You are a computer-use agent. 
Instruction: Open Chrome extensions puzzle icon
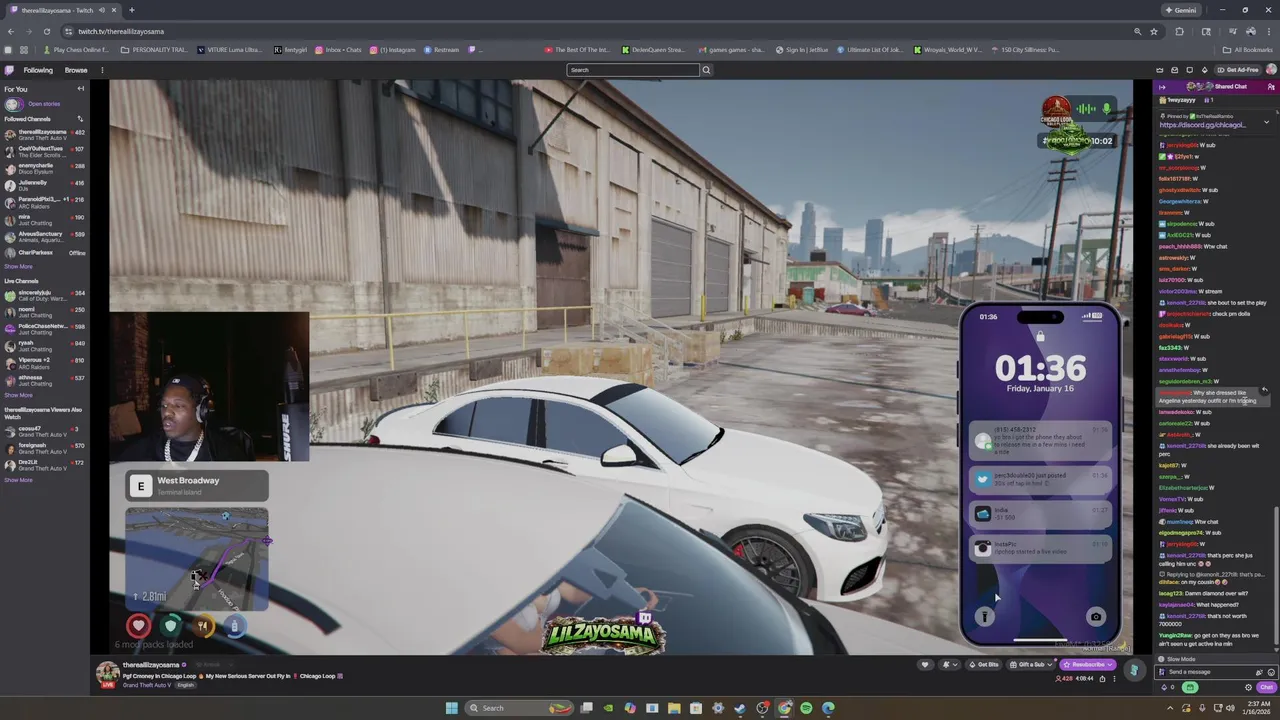[x=1180, y=31]
